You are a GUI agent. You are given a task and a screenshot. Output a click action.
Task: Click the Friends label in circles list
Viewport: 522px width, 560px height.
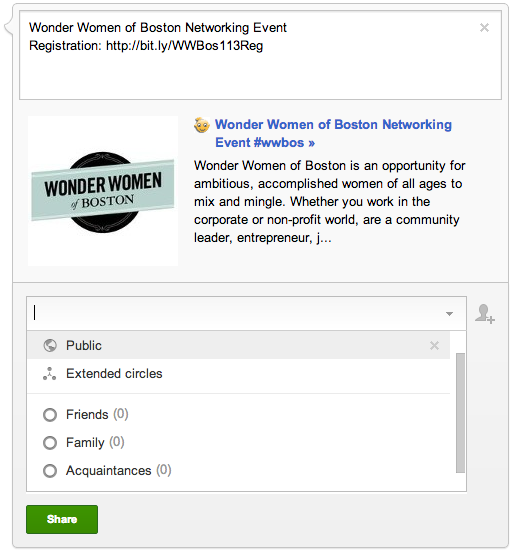point(87,415)
